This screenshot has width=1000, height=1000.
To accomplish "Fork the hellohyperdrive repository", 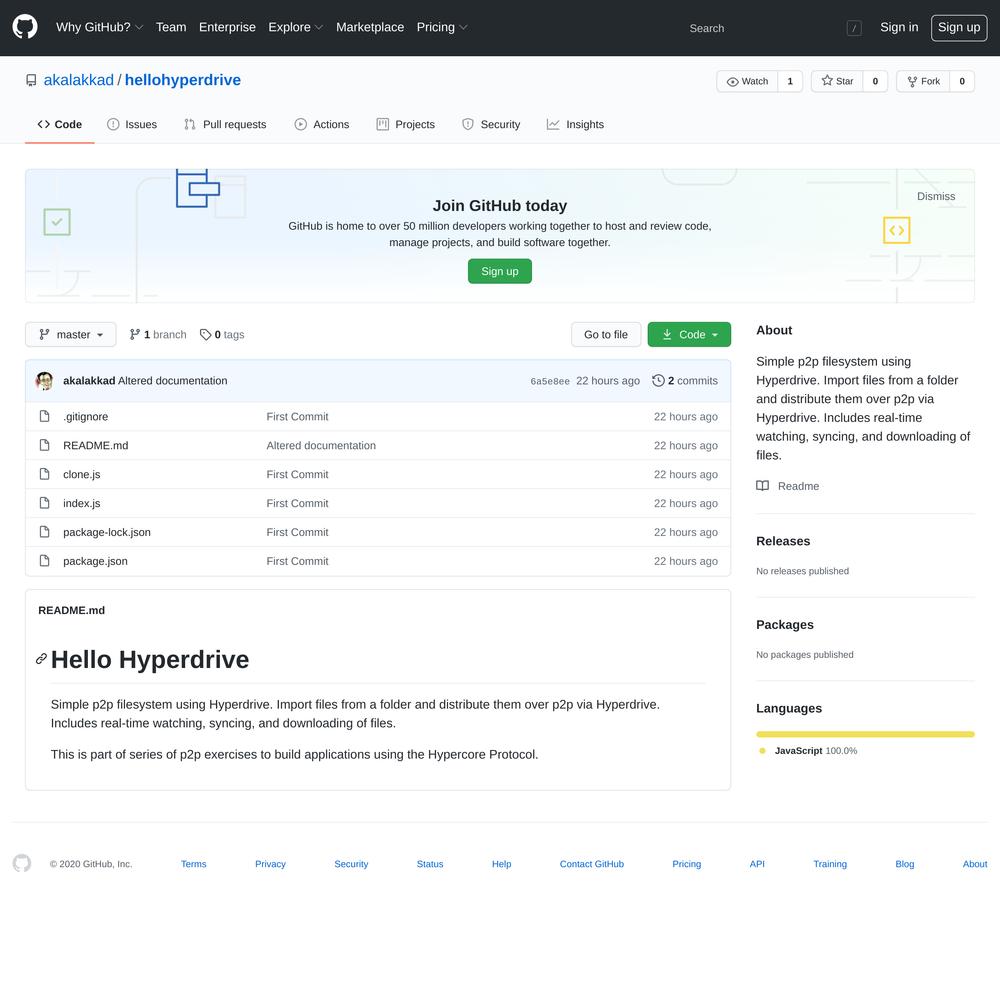I will tap(923, 81).
